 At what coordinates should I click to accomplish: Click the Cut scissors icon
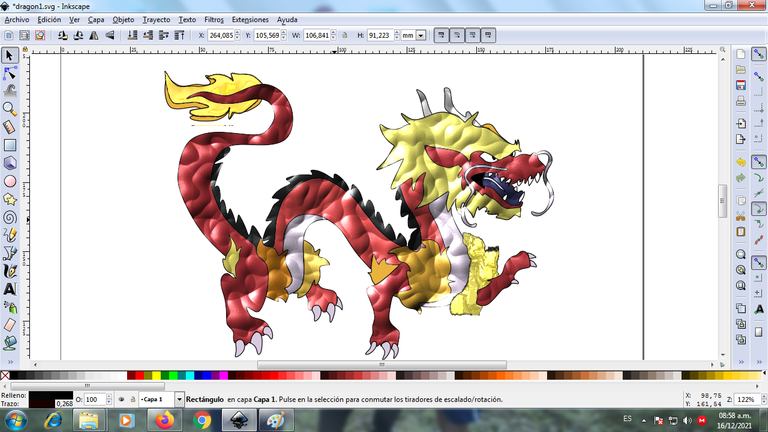tap(741, 216)
